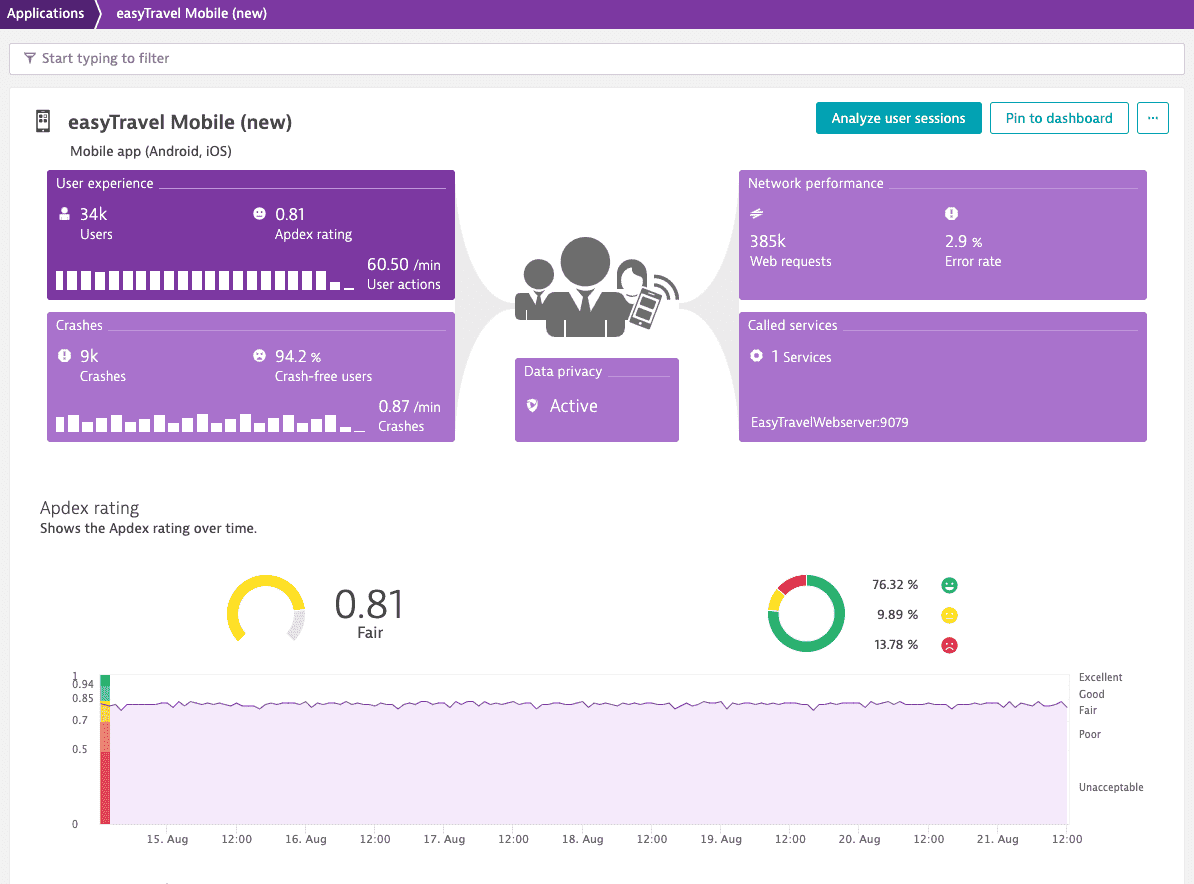
Task: Click the Services gear icon
Action: 756,356
